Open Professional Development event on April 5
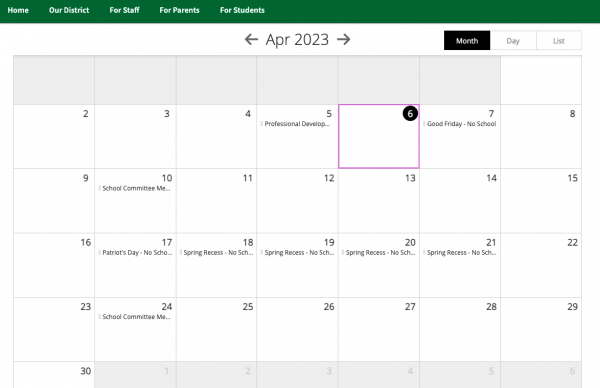The width and height of the screenshot is (600, 388). [296, 124]
